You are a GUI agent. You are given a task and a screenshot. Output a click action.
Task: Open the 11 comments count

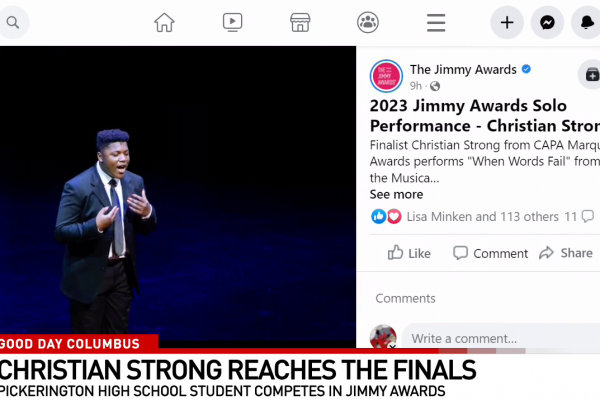coord(579,217)
